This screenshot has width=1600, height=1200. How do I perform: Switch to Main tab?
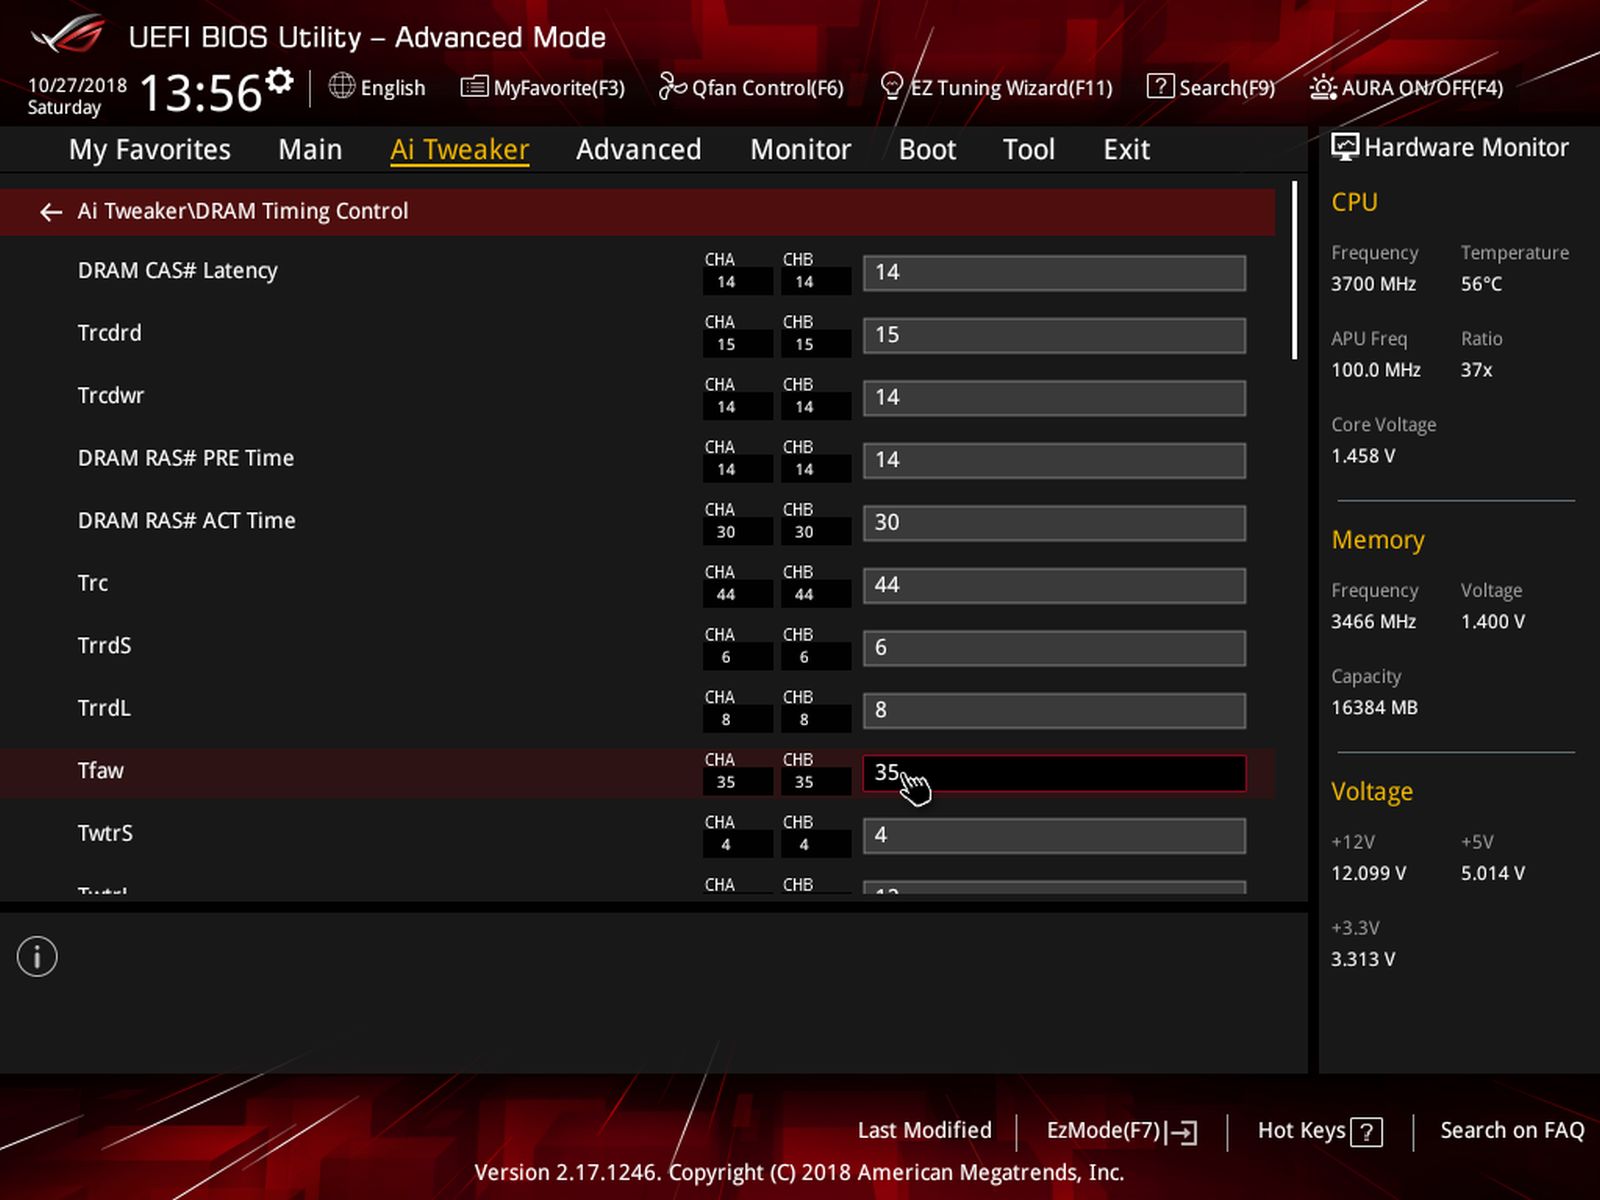[310, 150]
